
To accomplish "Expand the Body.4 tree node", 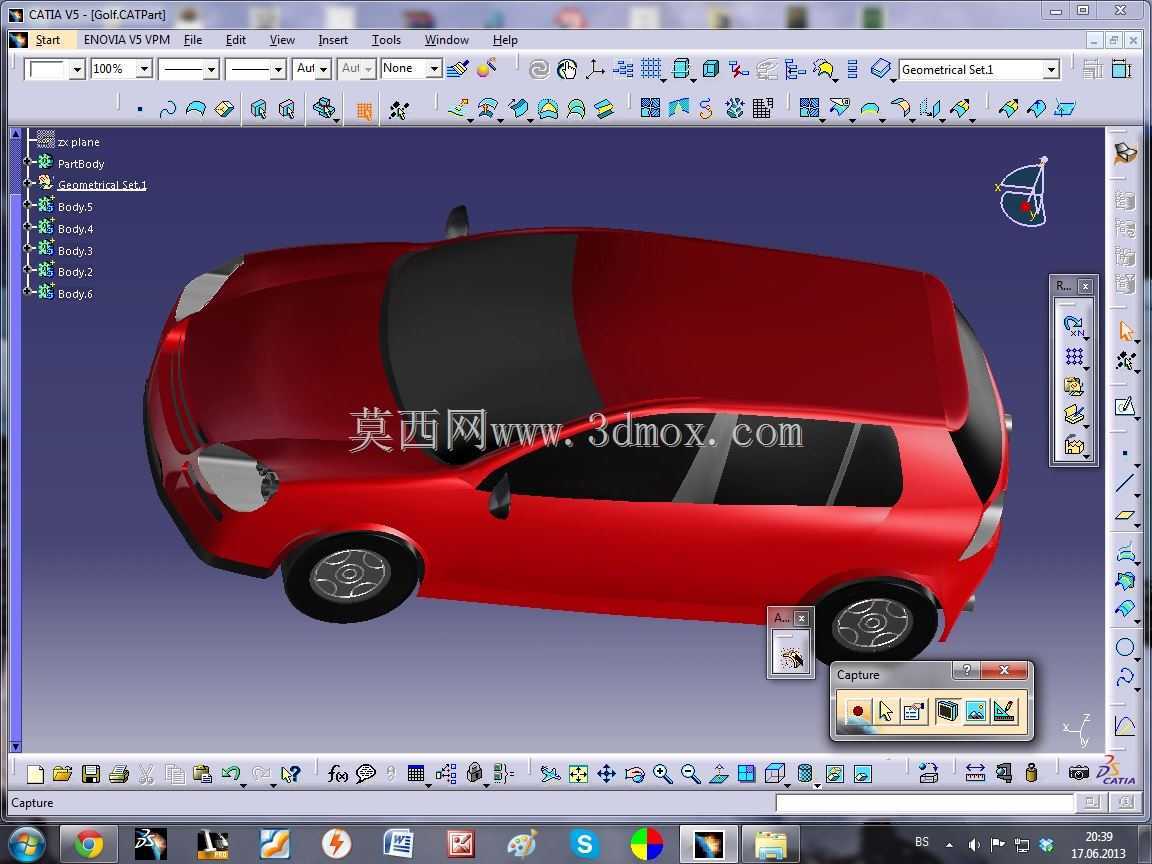I will pyautogui.click(x=26, y=227).
